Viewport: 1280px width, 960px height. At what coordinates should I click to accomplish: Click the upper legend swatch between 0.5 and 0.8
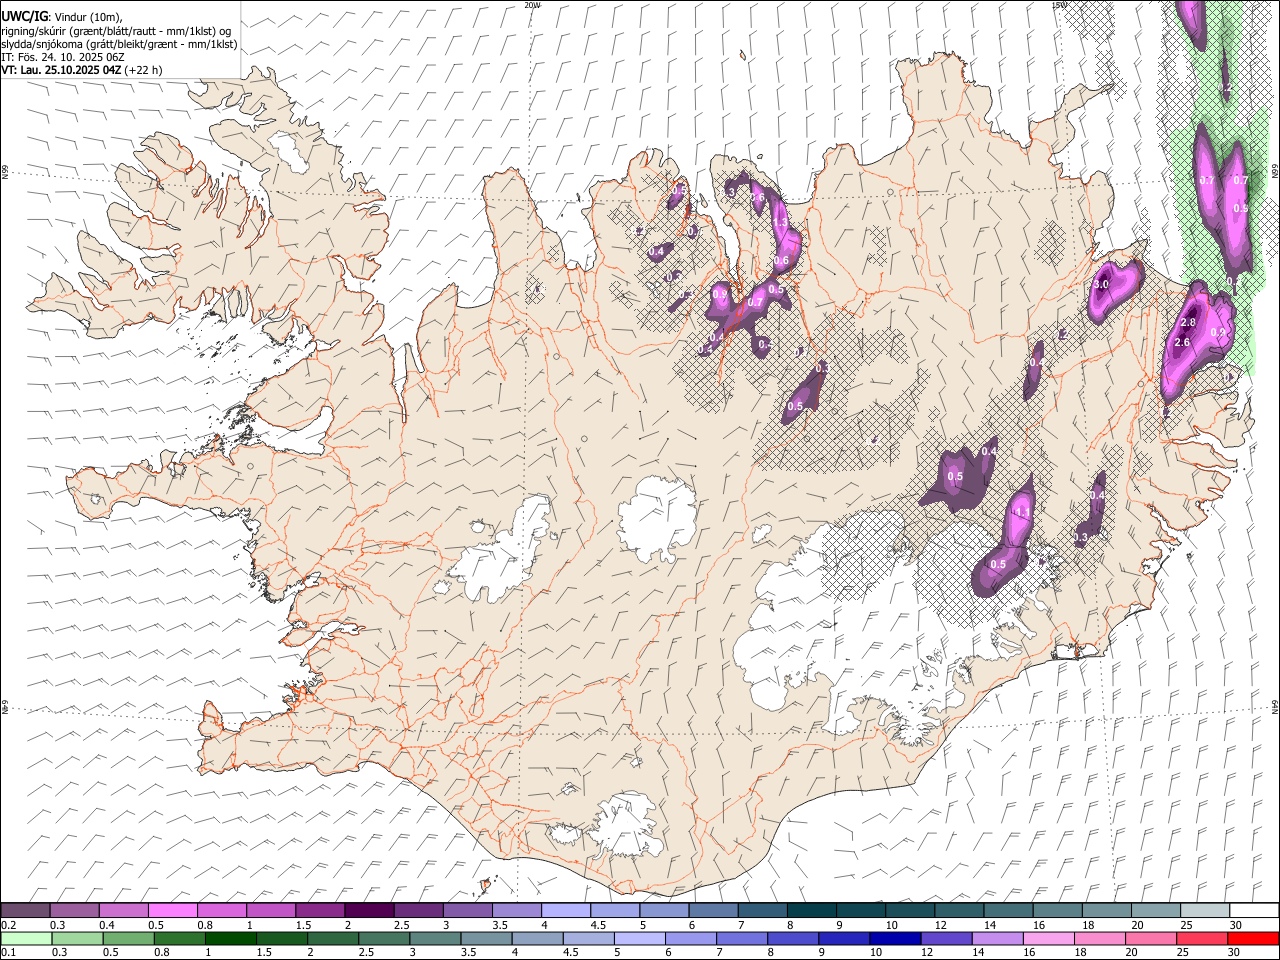pyautogui.click(x=172, y=910)
